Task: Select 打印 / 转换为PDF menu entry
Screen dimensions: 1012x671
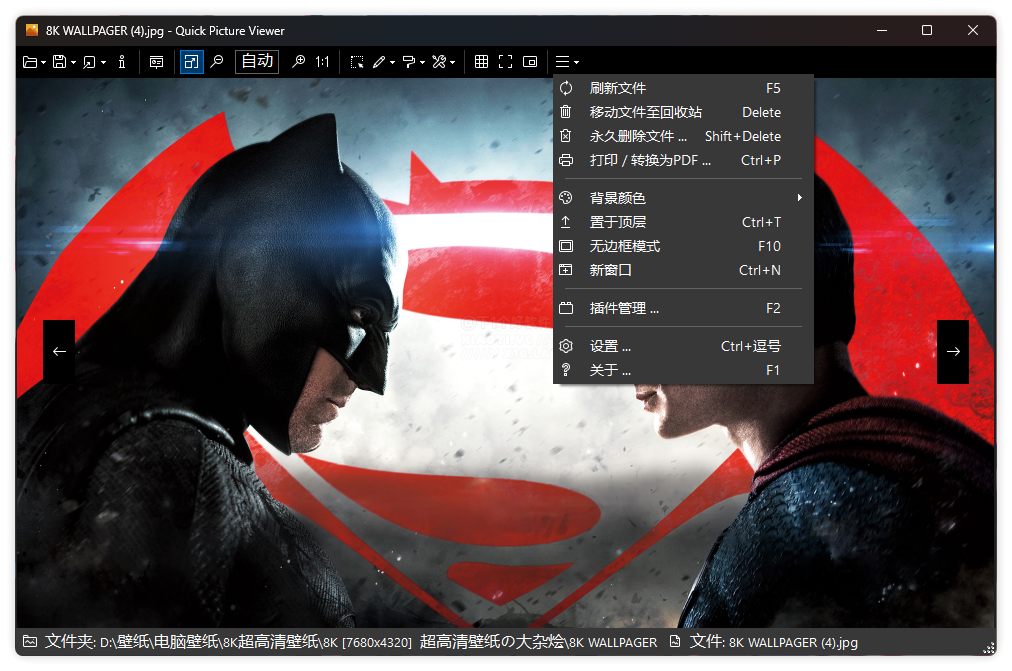Action: [x=683, y=160]
